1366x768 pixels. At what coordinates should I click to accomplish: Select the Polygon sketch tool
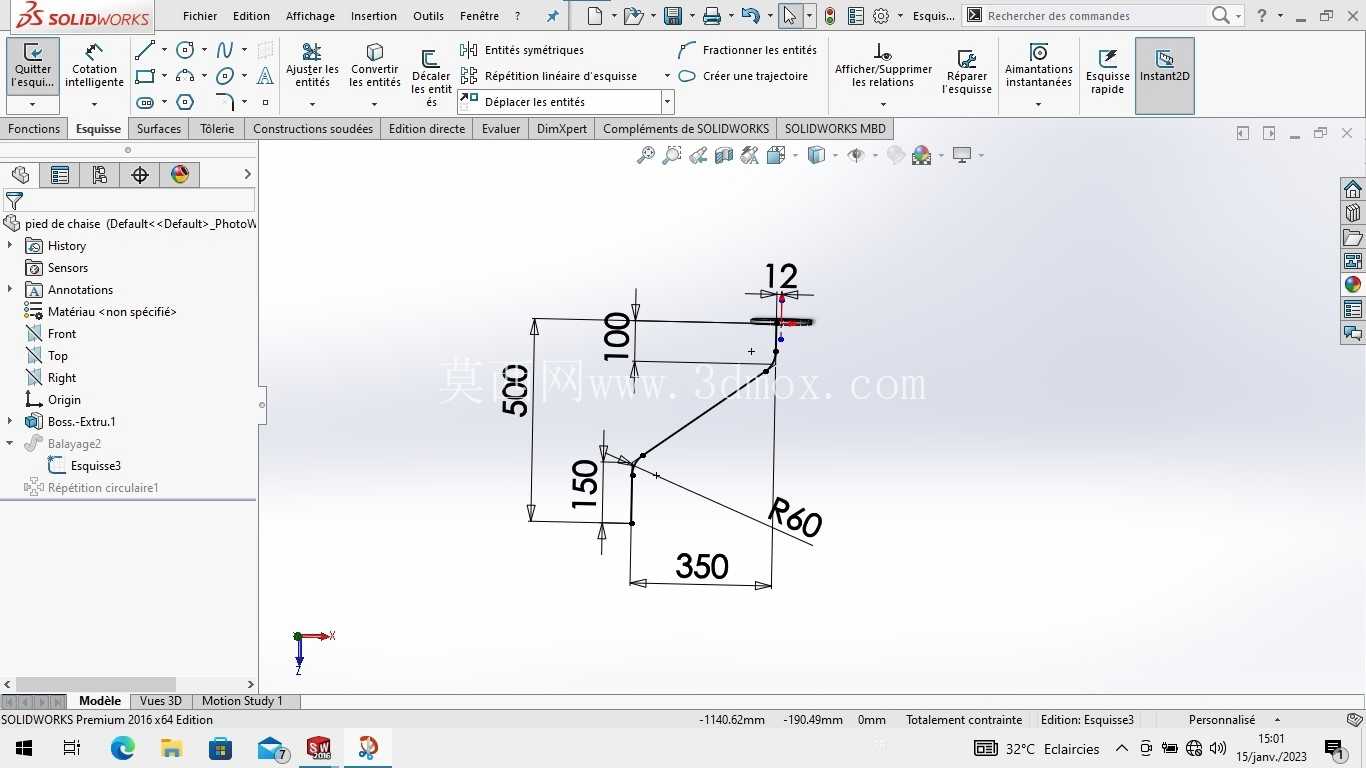pyautogui.click(x=185, y=102)
